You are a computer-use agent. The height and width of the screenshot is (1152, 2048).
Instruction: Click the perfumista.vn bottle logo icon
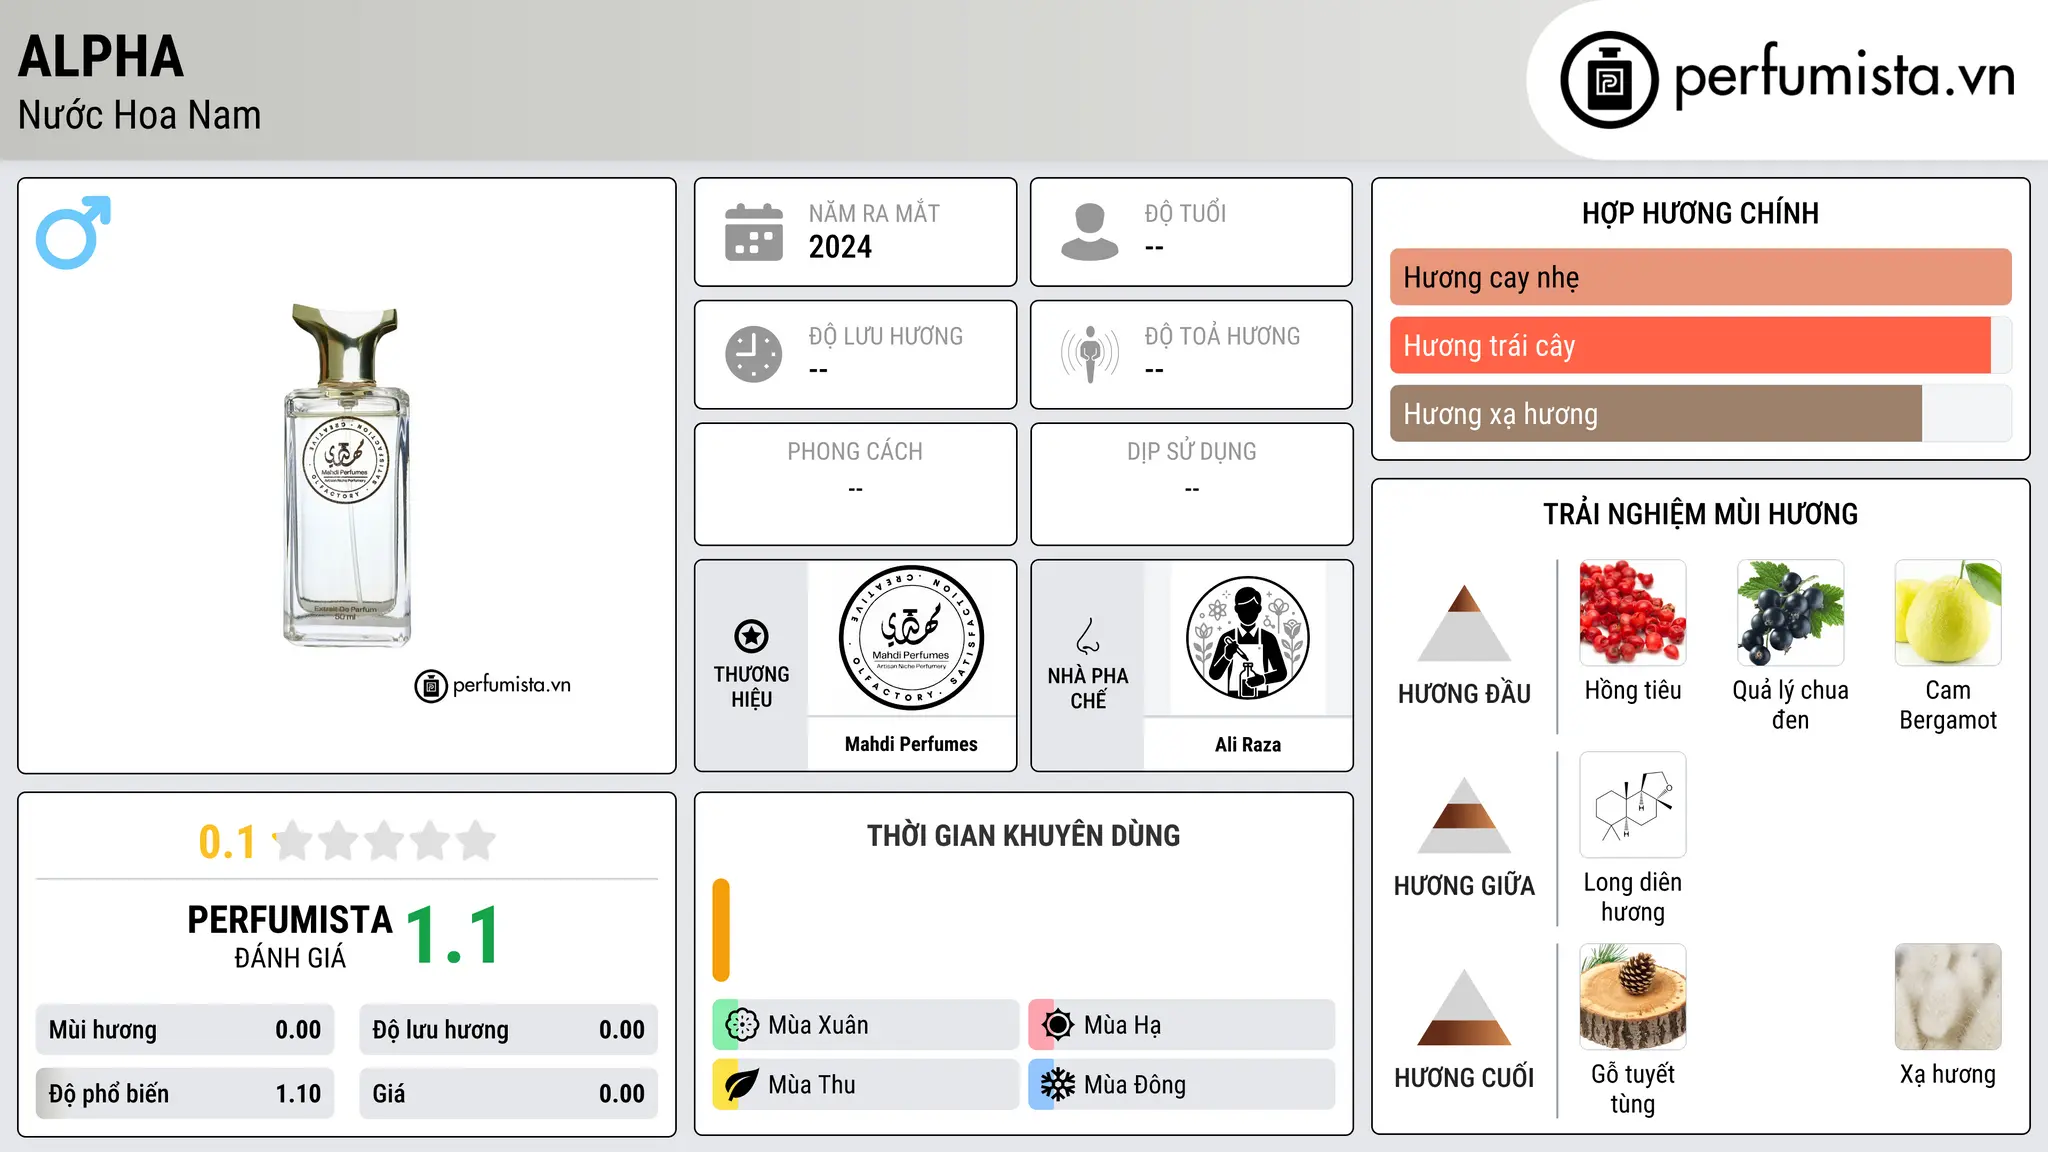click(x=1609, y=80)
